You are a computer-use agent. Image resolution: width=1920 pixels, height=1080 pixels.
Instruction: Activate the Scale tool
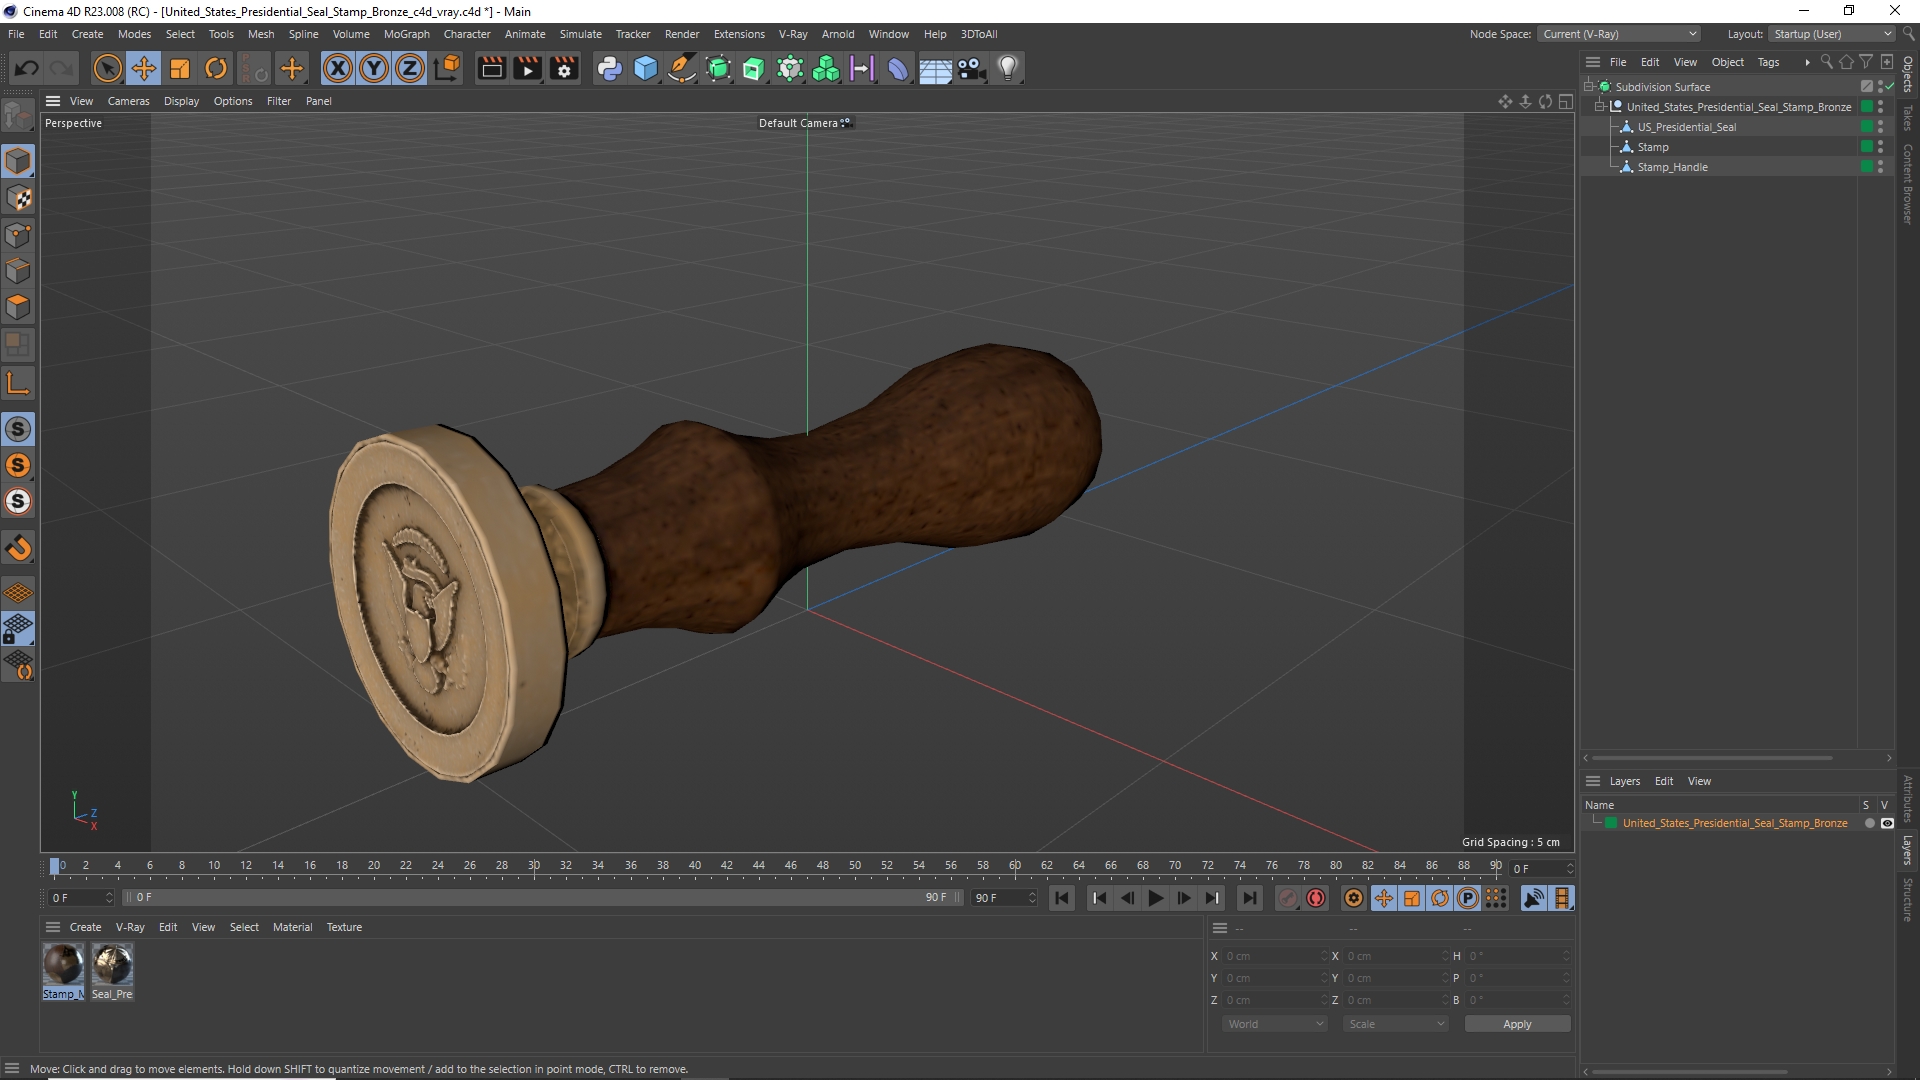(180, 68)
